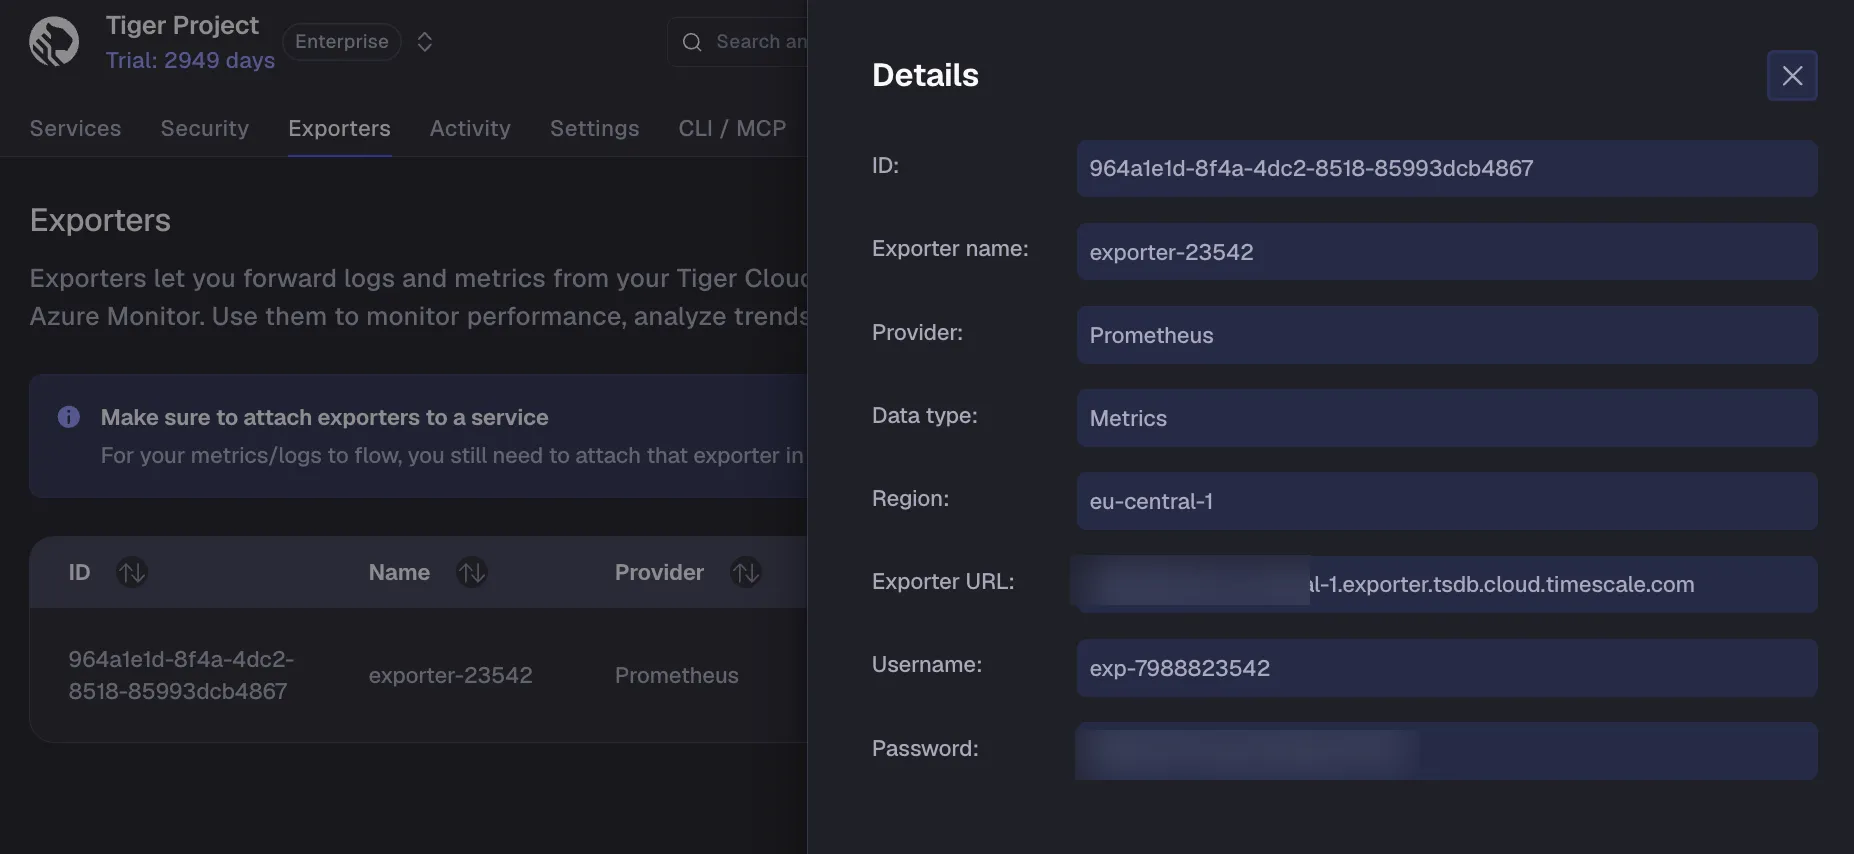
Task: Open the Services tab
Action: [75, 128]
